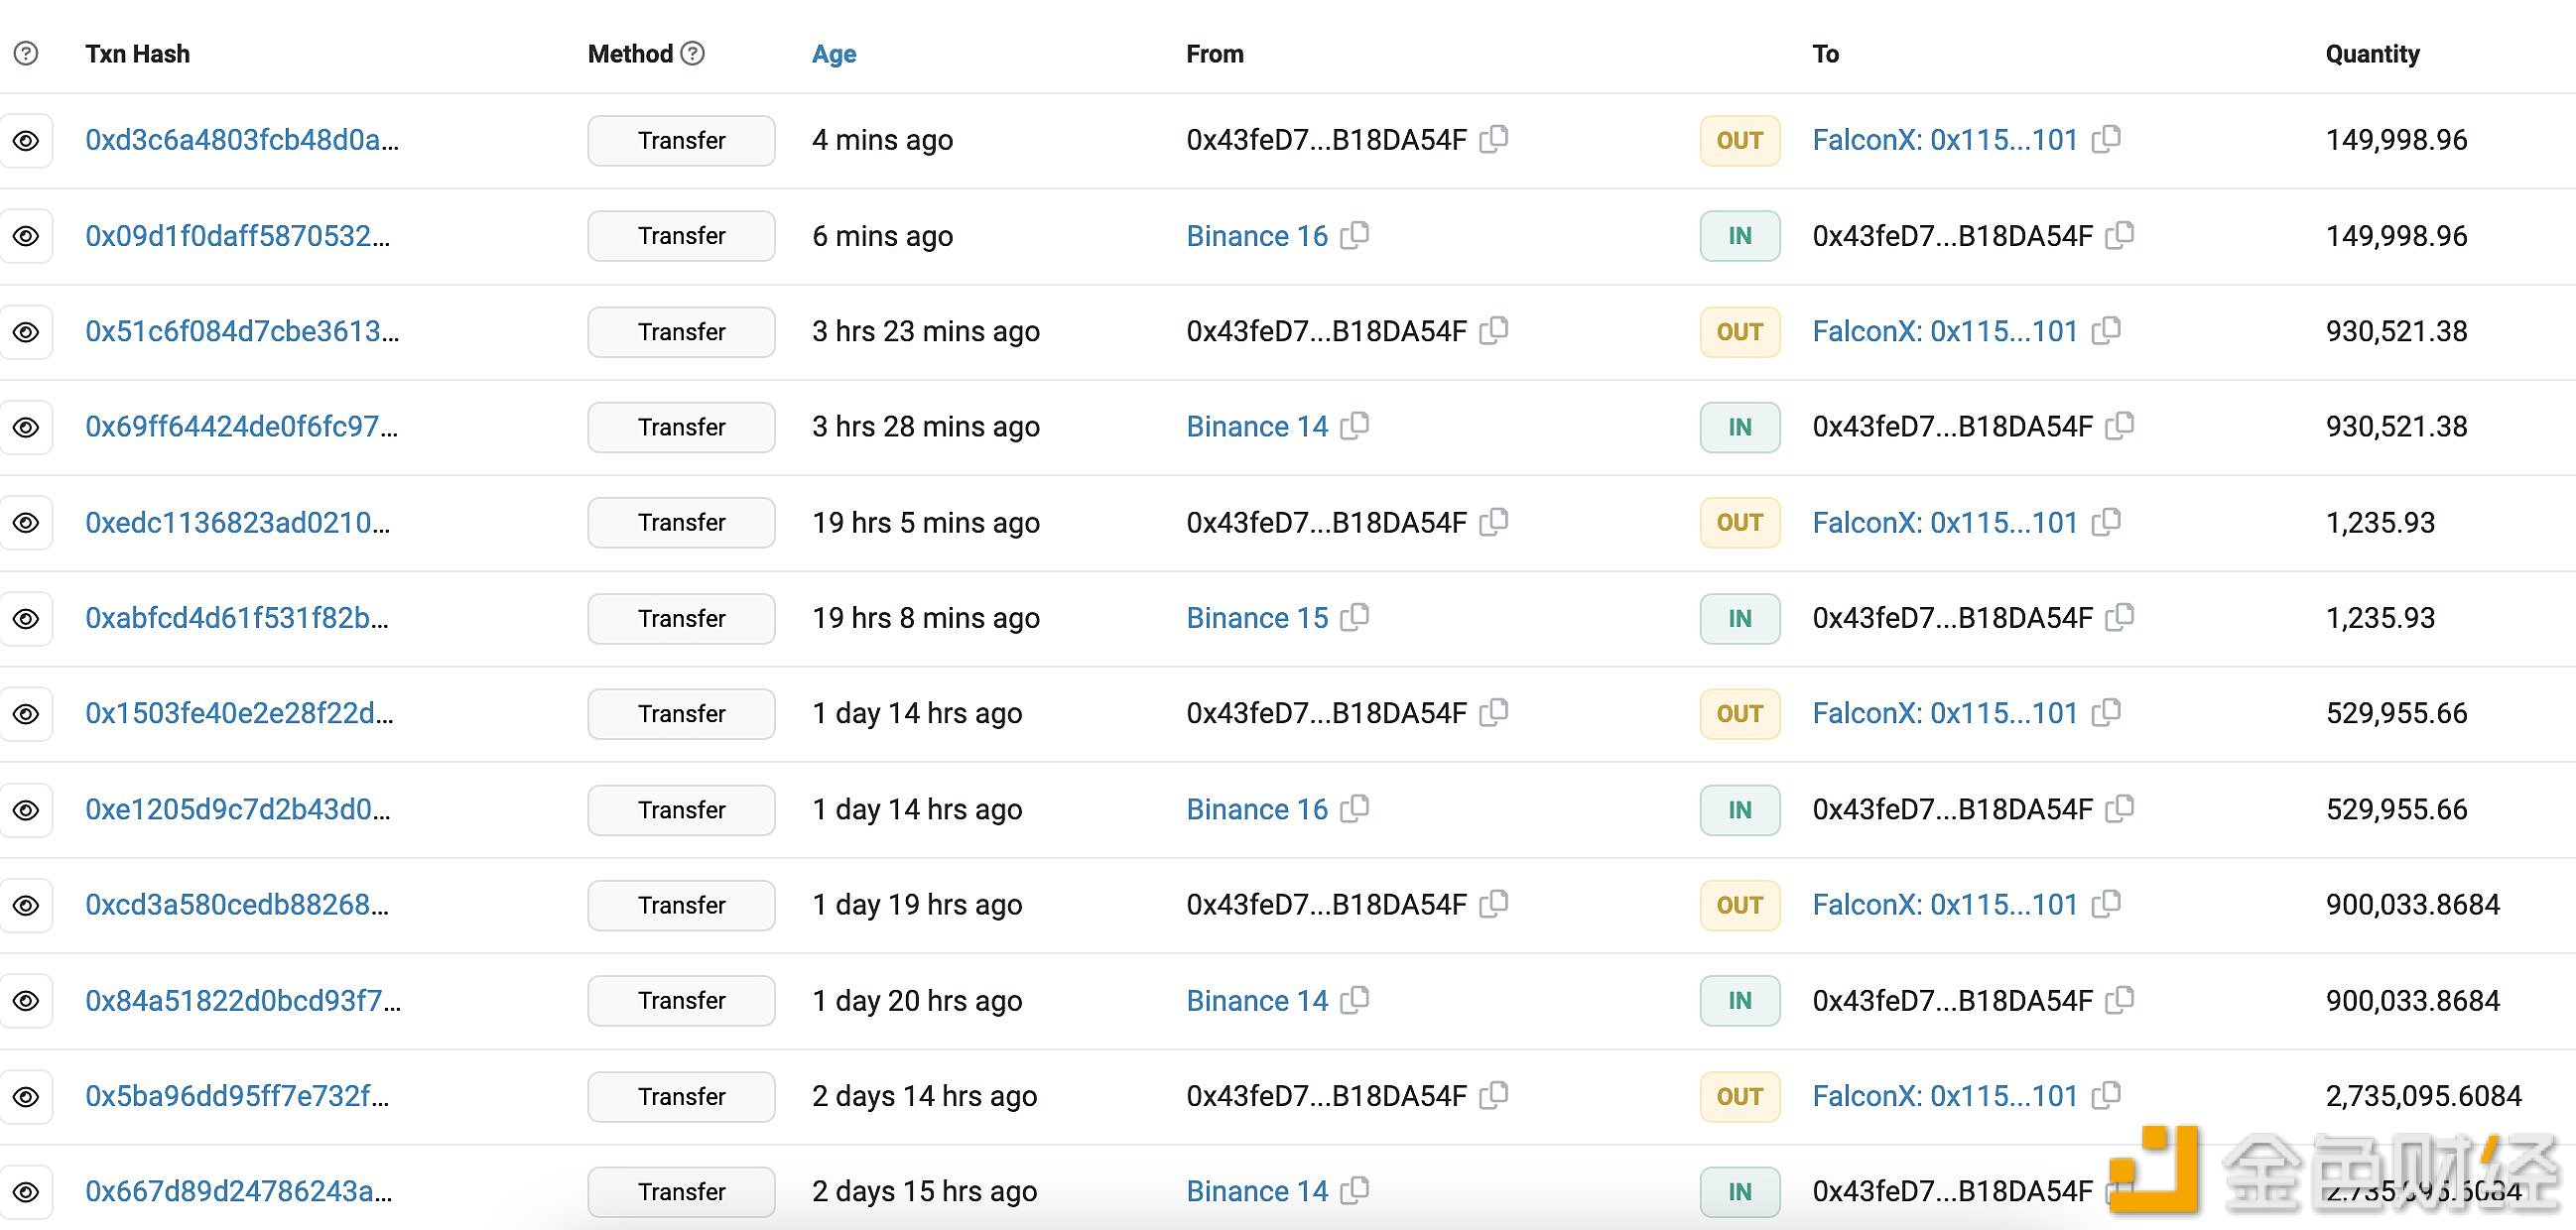Copy From address in 3 hrs 23 mins row
Image resolution: width=2576 pixels, height=1230 pixels.
pyautogui.click(x=1494, y=329)
